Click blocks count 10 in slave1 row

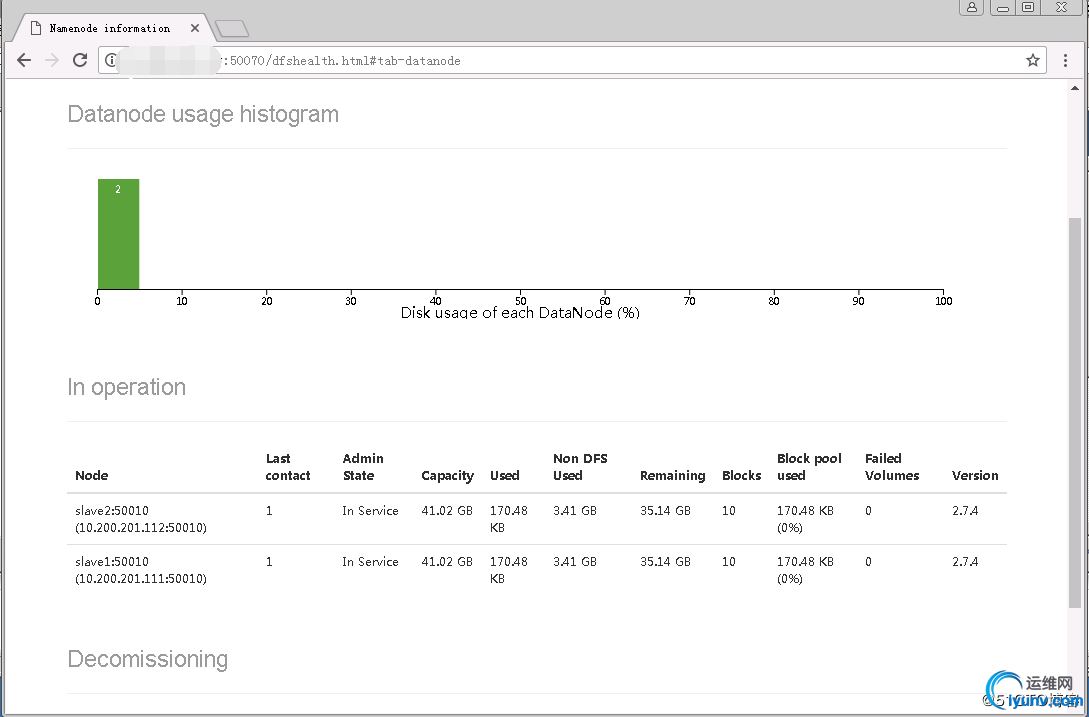click(x=729, y=561)
